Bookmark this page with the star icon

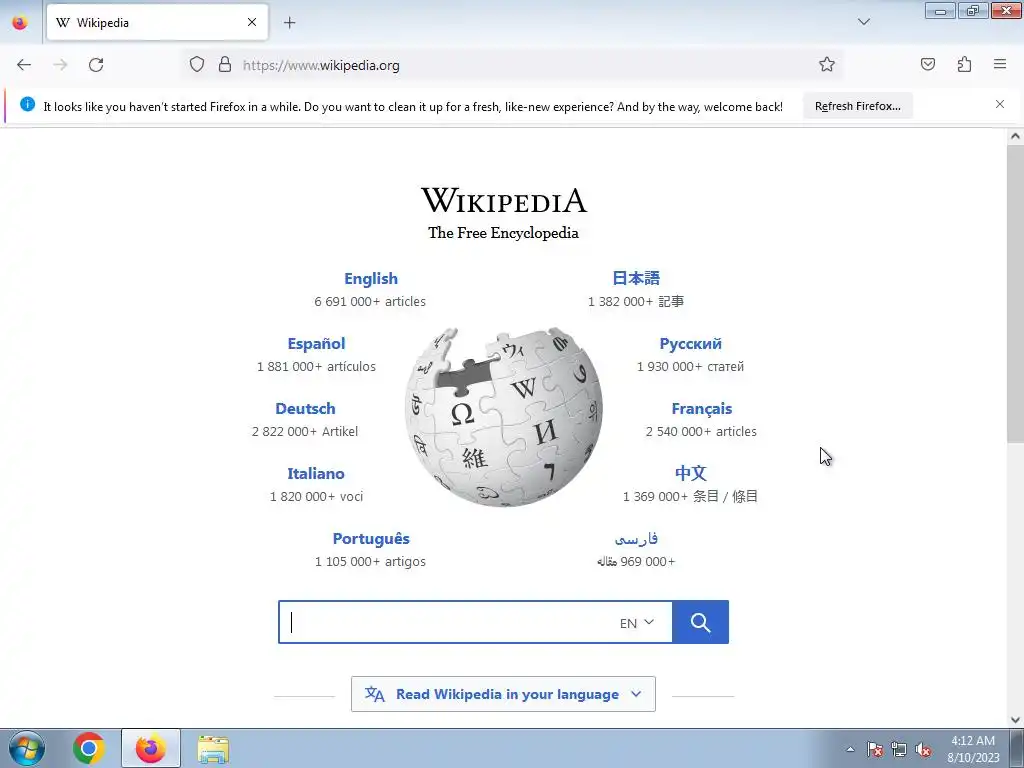(x=827, y=65)
